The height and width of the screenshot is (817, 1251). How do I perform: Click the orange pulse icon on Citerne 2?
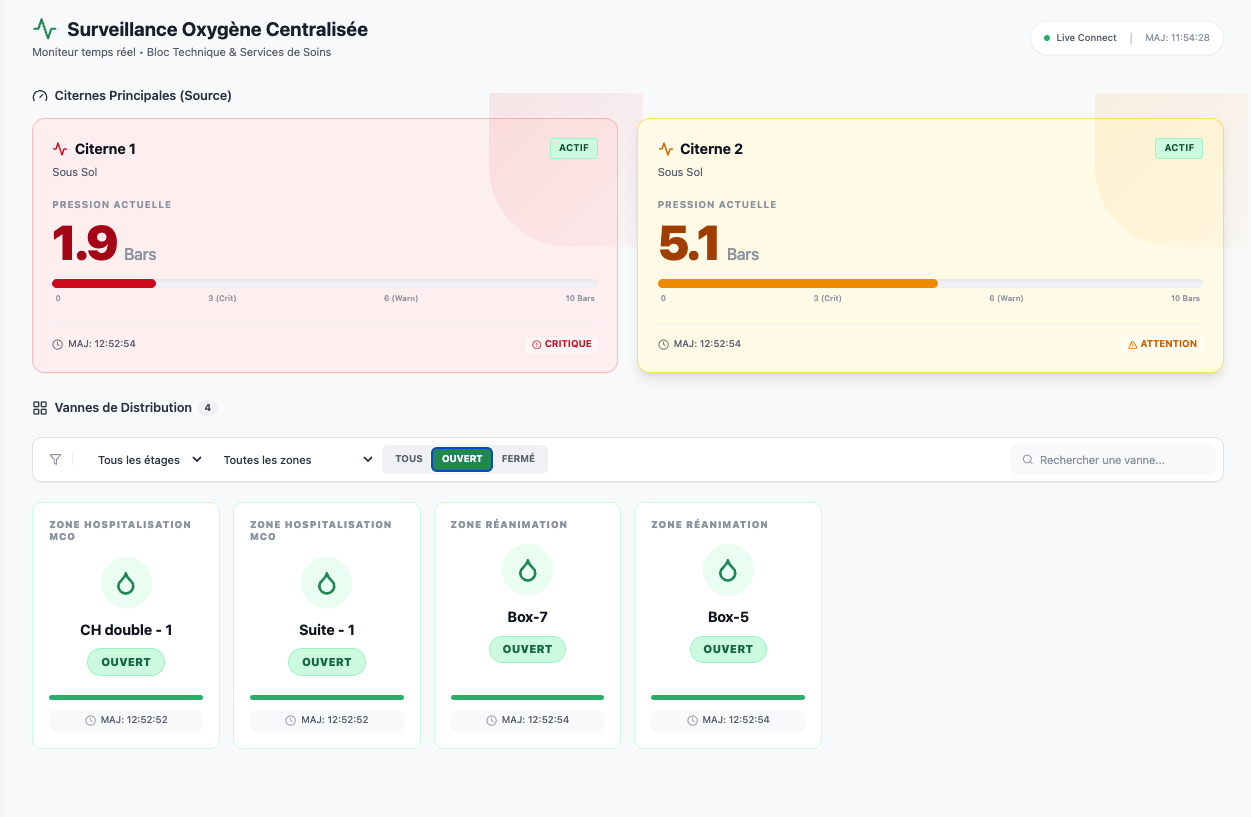pos(666,149)
